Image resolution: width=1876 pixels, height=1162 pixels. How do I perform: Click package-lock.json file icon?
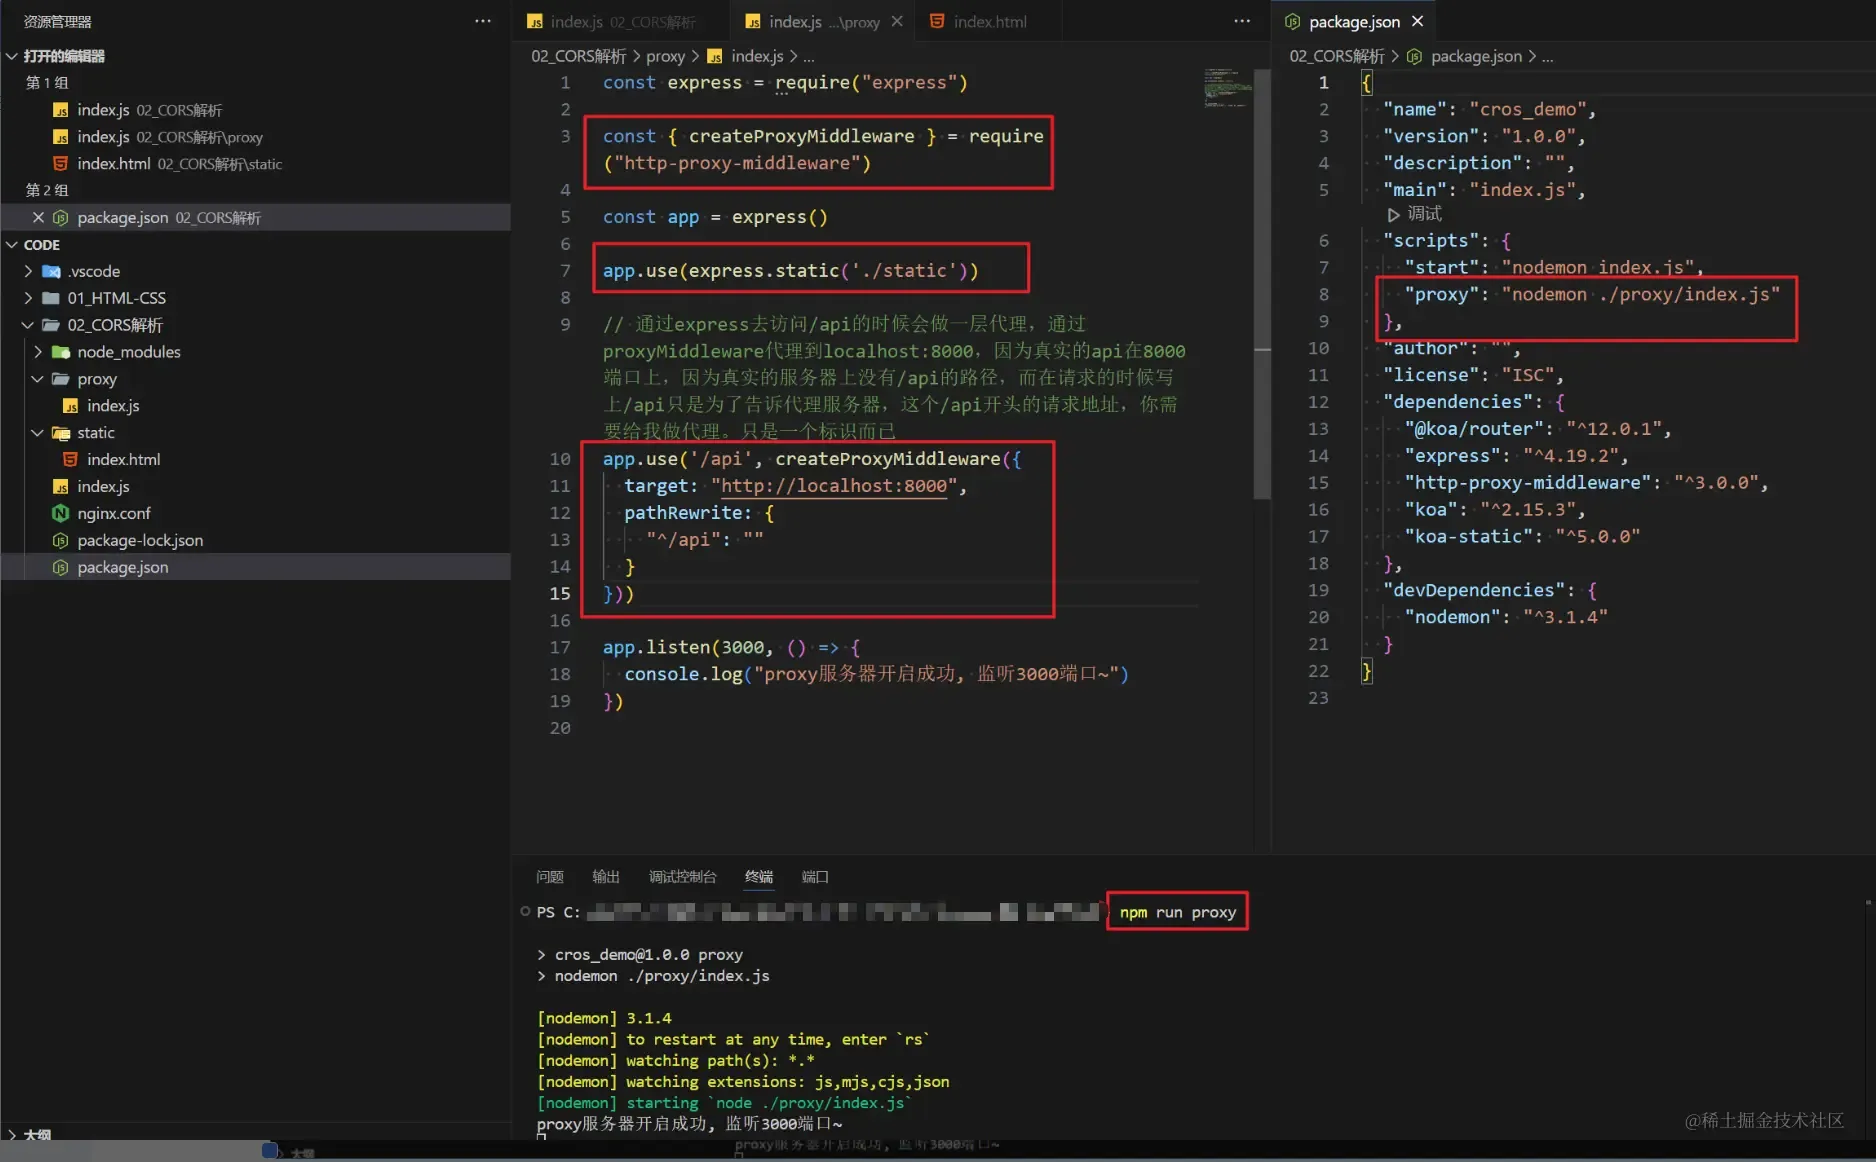tap(60, 540)
